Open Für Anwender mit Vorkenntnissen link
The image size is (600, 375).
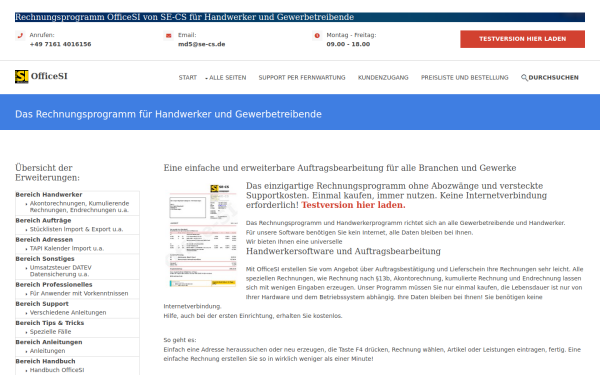[x=79, y=293]
